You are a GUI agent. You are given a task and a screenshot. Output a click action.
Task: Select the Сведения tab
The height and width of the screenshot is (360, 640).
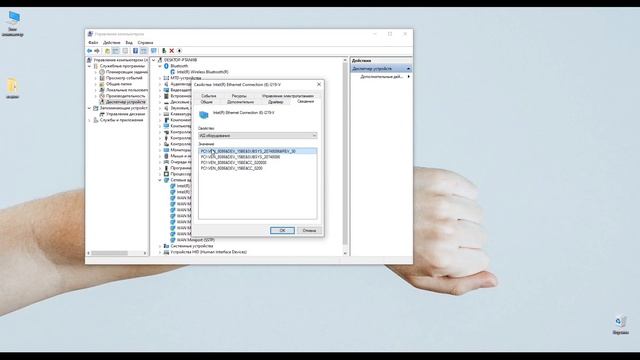click(305, 101)
